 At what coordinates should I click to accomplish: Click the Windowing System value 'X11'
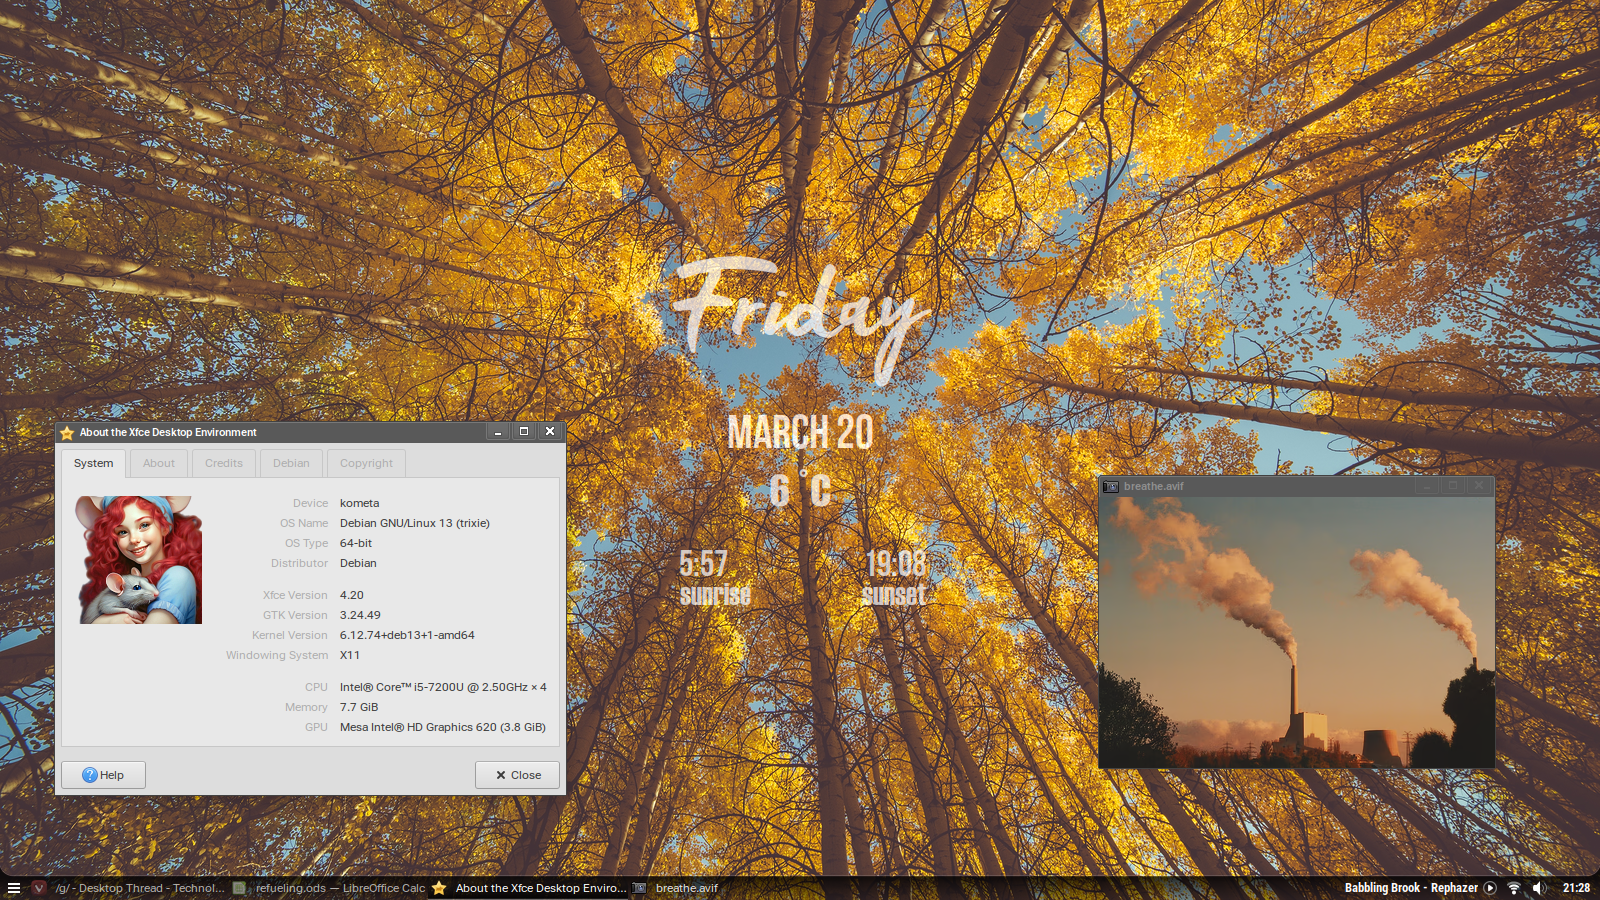pyautogui.click(x=350, y=655)
